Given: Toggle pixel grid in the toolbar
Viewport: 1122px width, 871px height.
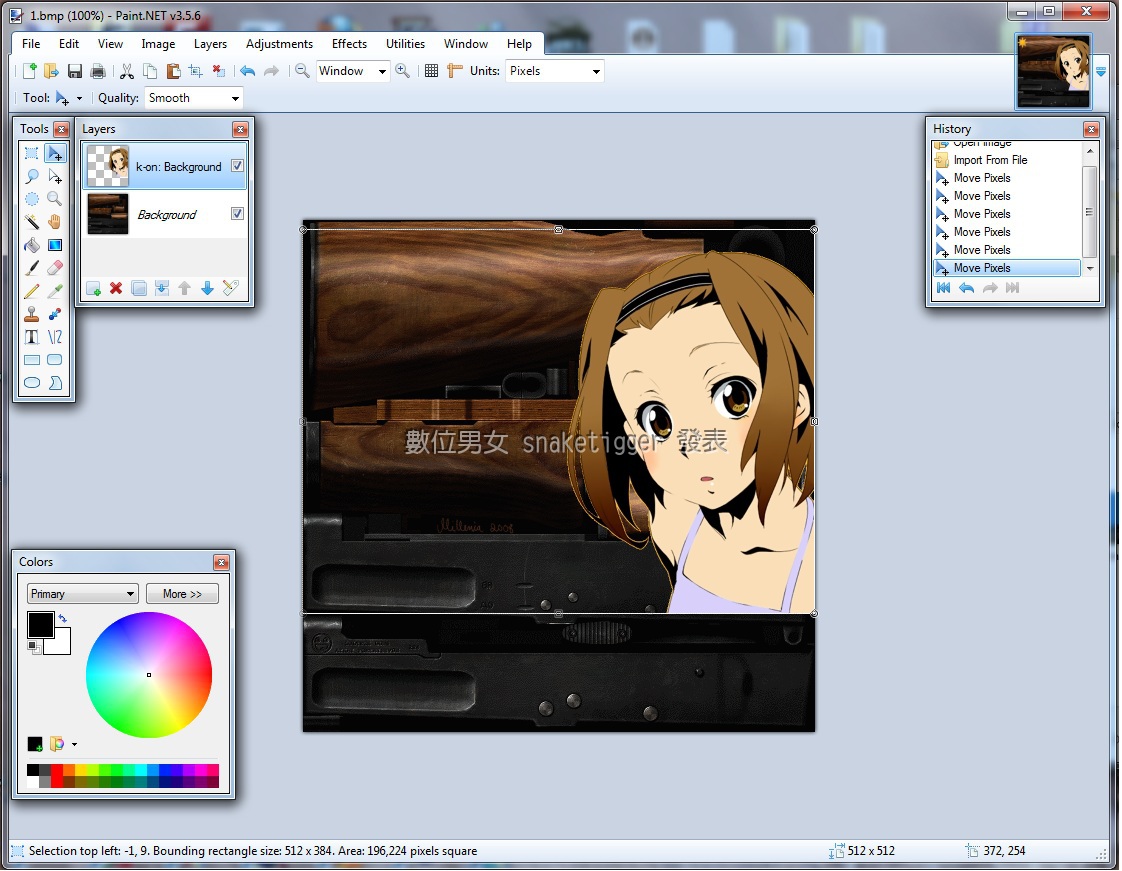Looking at the screenshot, I should click(431, 71).
